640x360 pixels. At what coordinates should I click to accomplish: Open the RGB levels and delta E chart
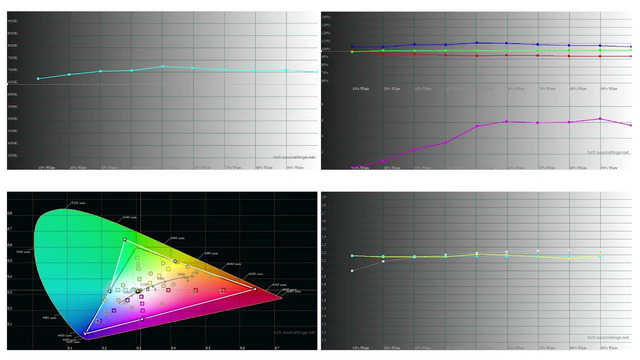[476, 91]
